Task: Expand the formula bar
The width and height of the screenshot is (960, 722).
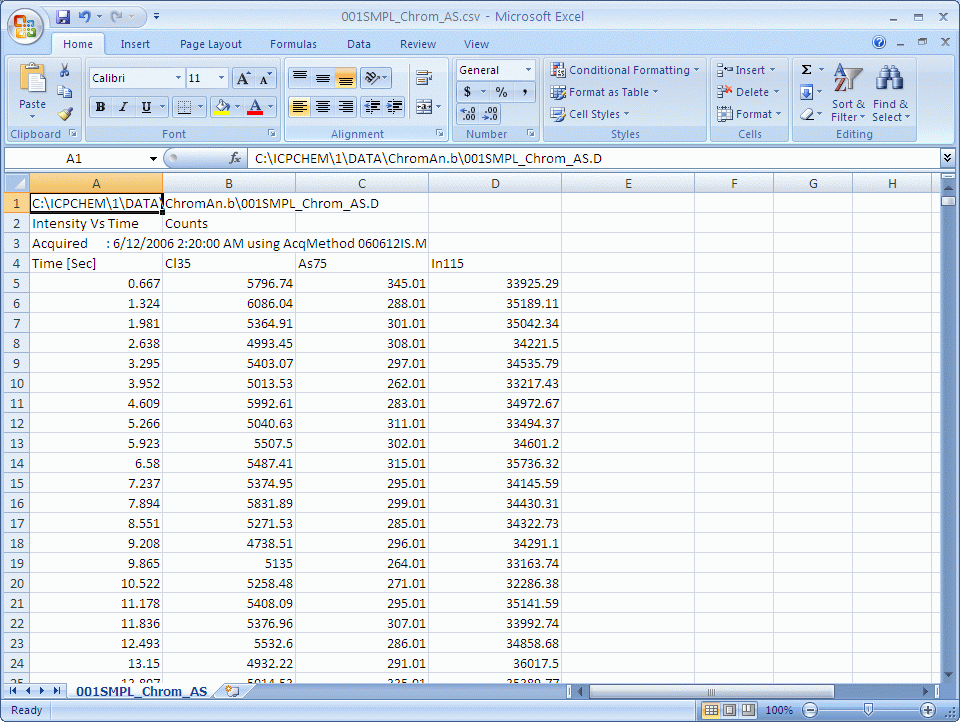Action: [947, 158]
